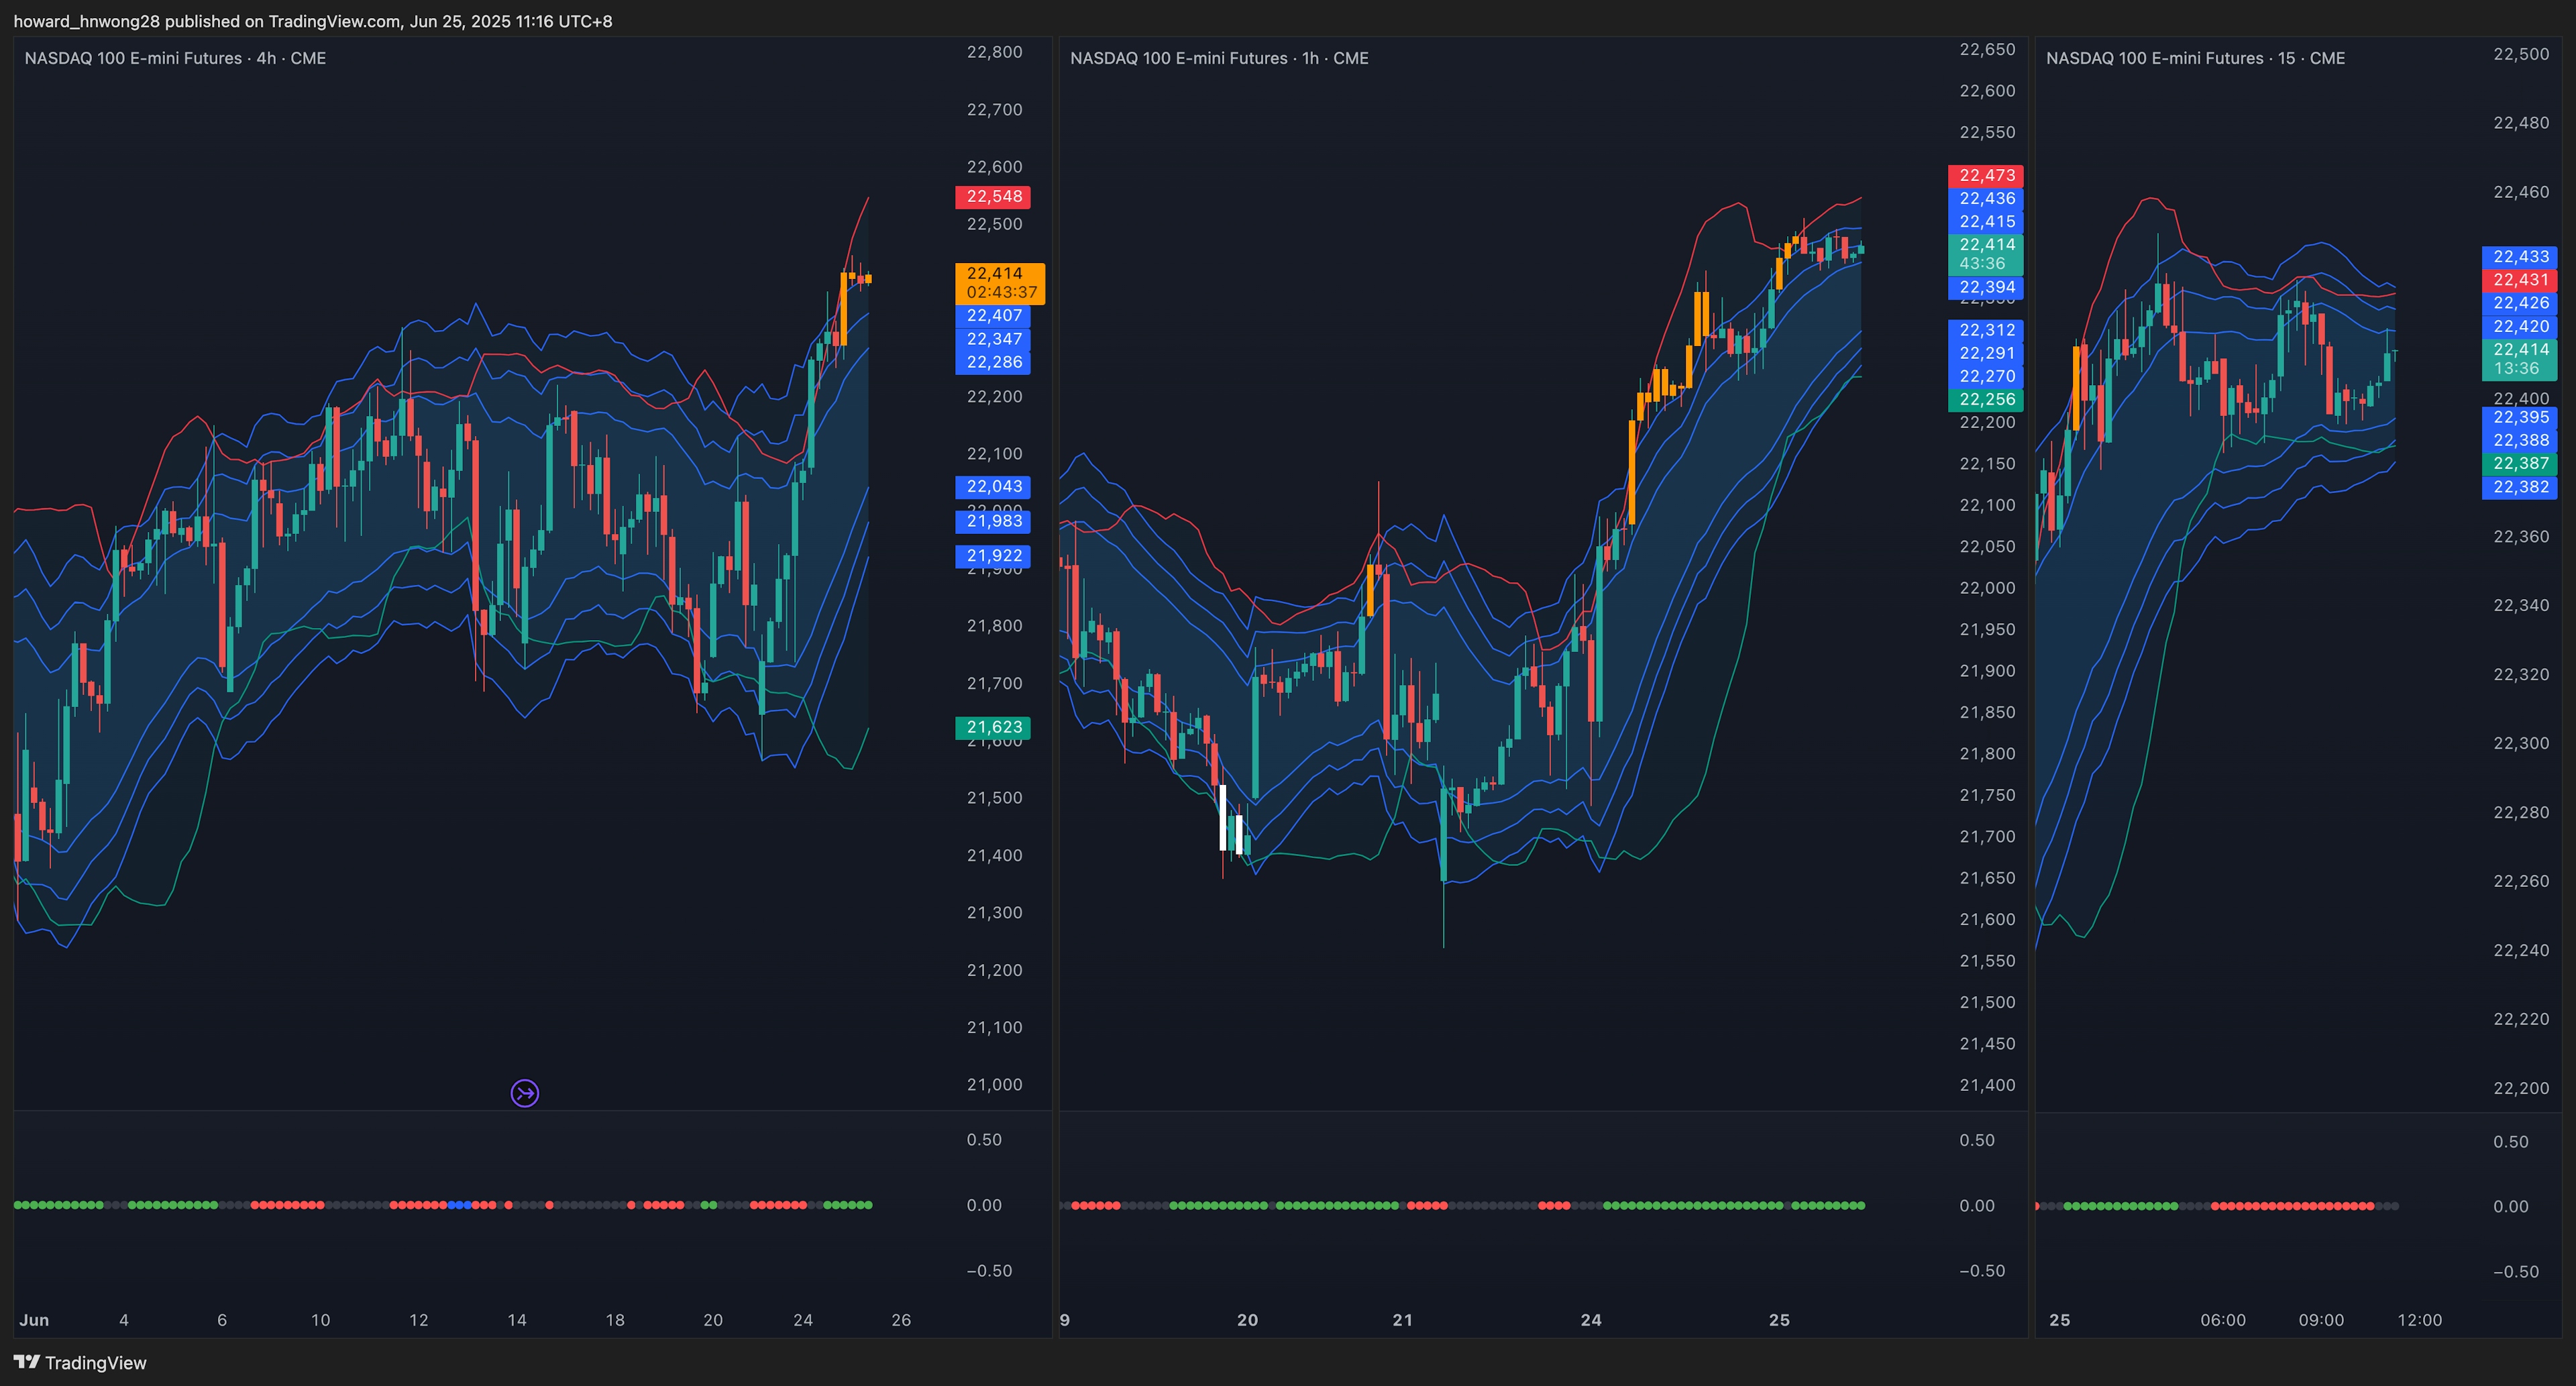Click the blue 22,436 price label
2576x1386 pixels.
(x=1986, y=199)
